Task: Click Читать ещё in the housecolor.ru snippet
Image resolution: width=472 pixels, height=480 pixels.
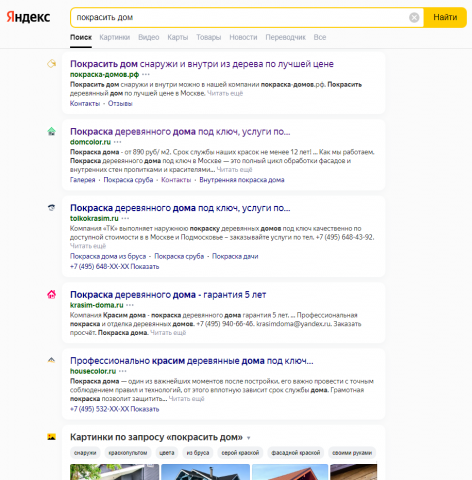Action: click(186, 399)
